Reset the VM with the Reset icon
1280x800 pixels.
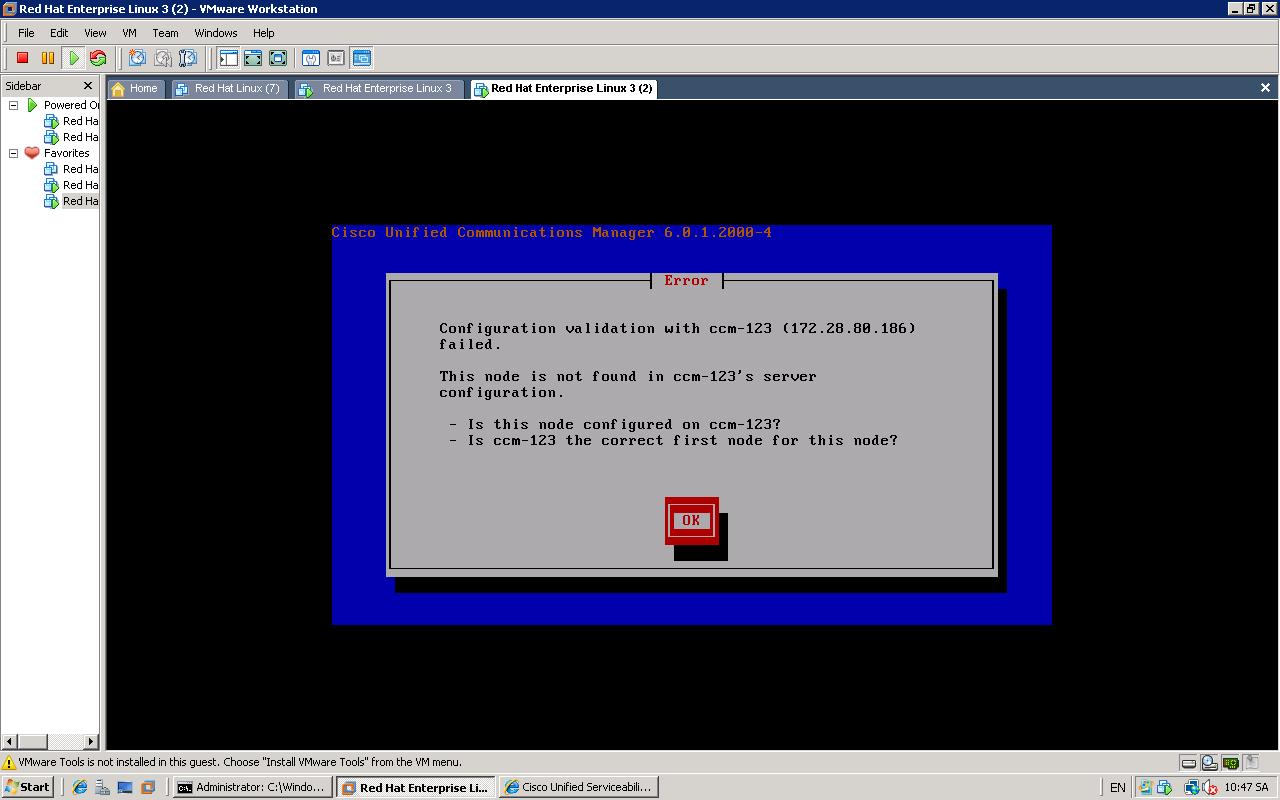[x=97, y=58]
